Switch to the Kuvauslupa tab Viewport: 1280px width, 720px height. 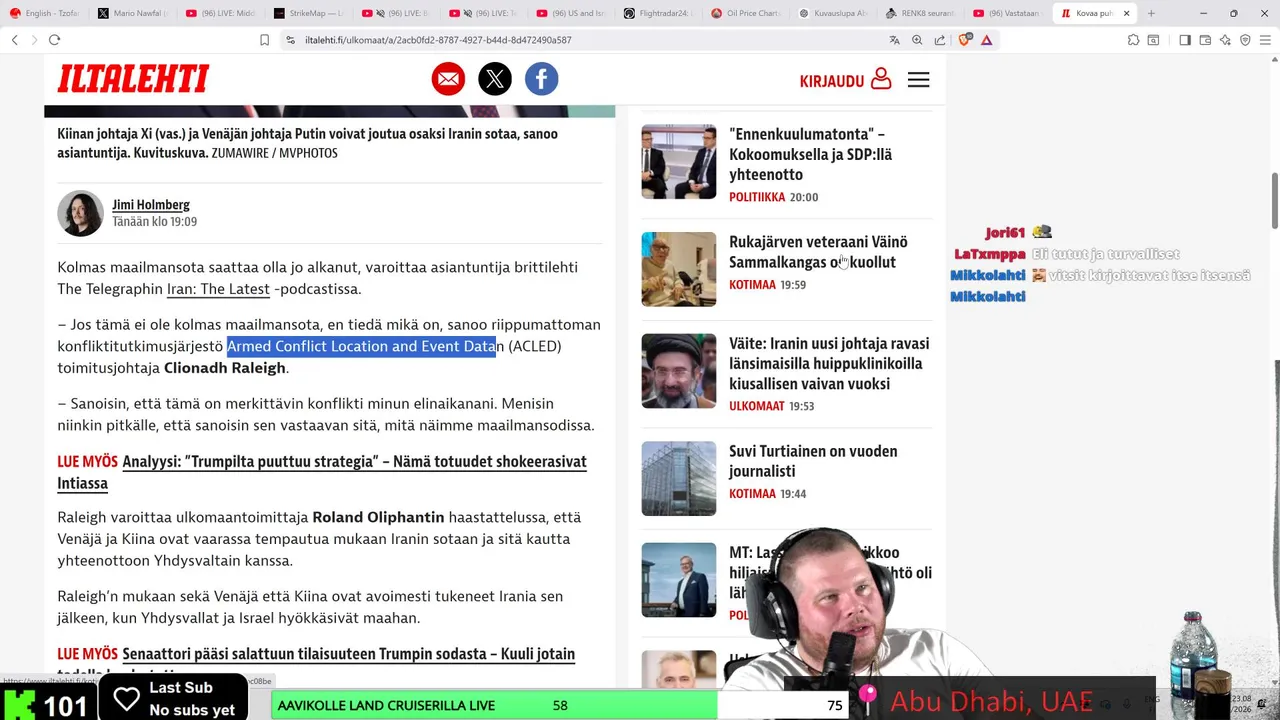pyautogui.click(x=836, y=13)
